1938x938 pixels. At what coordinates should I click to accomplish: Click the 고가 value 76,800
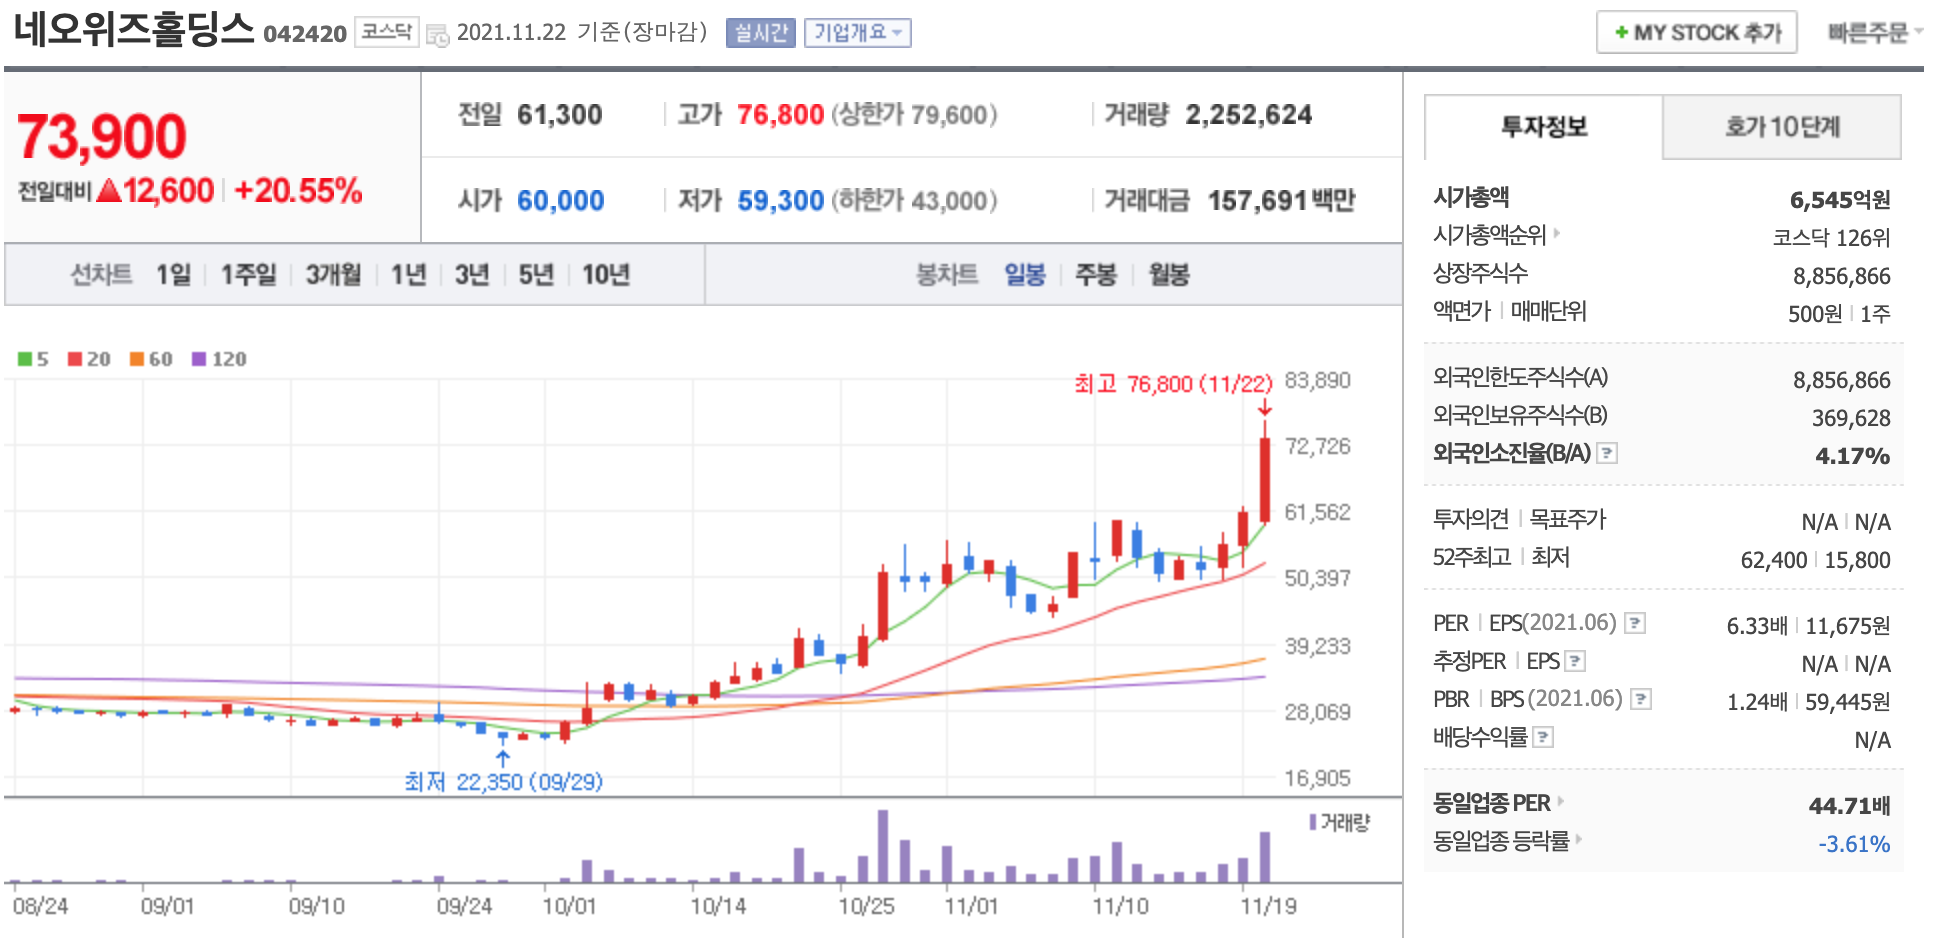coord(780,115)
